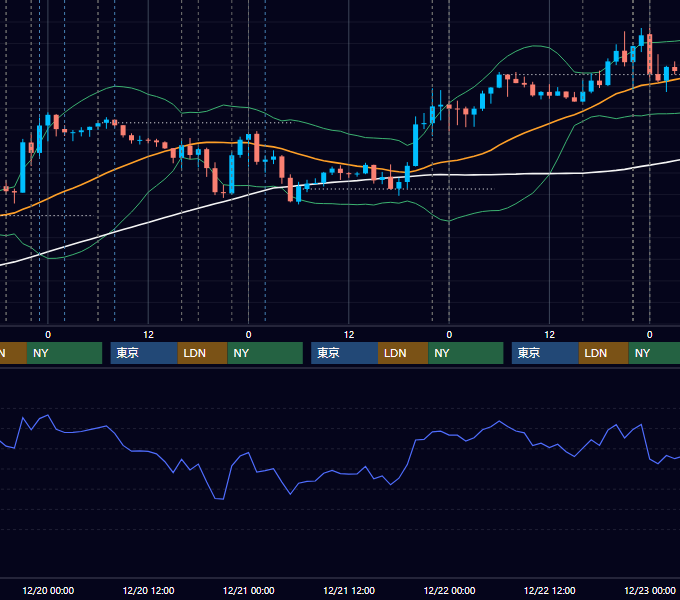This screenshot has width=680, height=600.
Task: Click the 12/20 00:00 date label
Action: [48, 590]
